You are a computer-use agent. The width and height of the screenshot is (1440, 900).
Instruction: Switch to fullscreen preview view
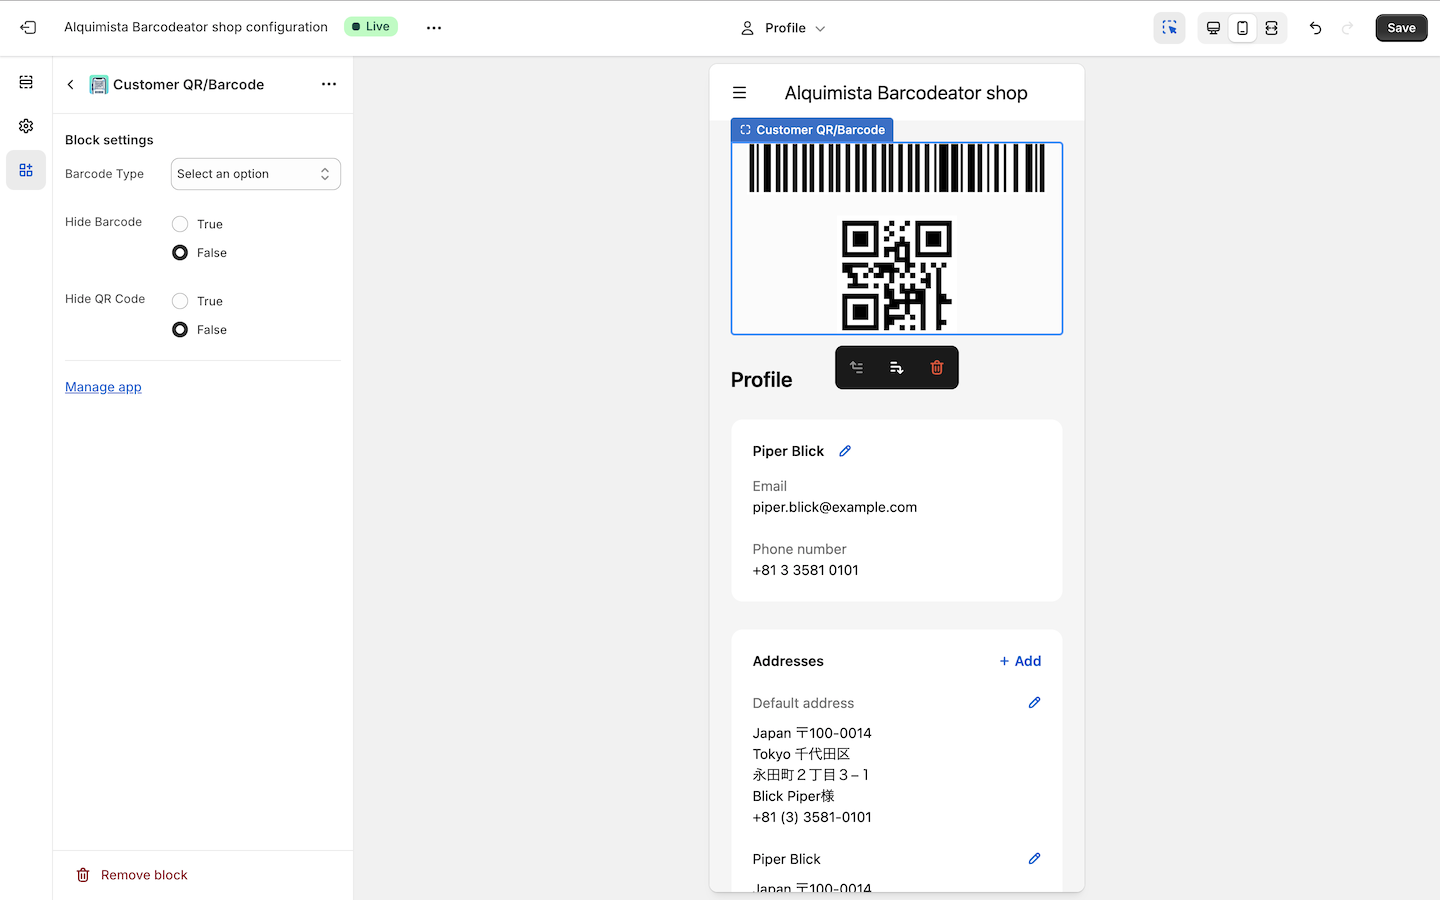pyautogui.click(x=1271, y=28)
